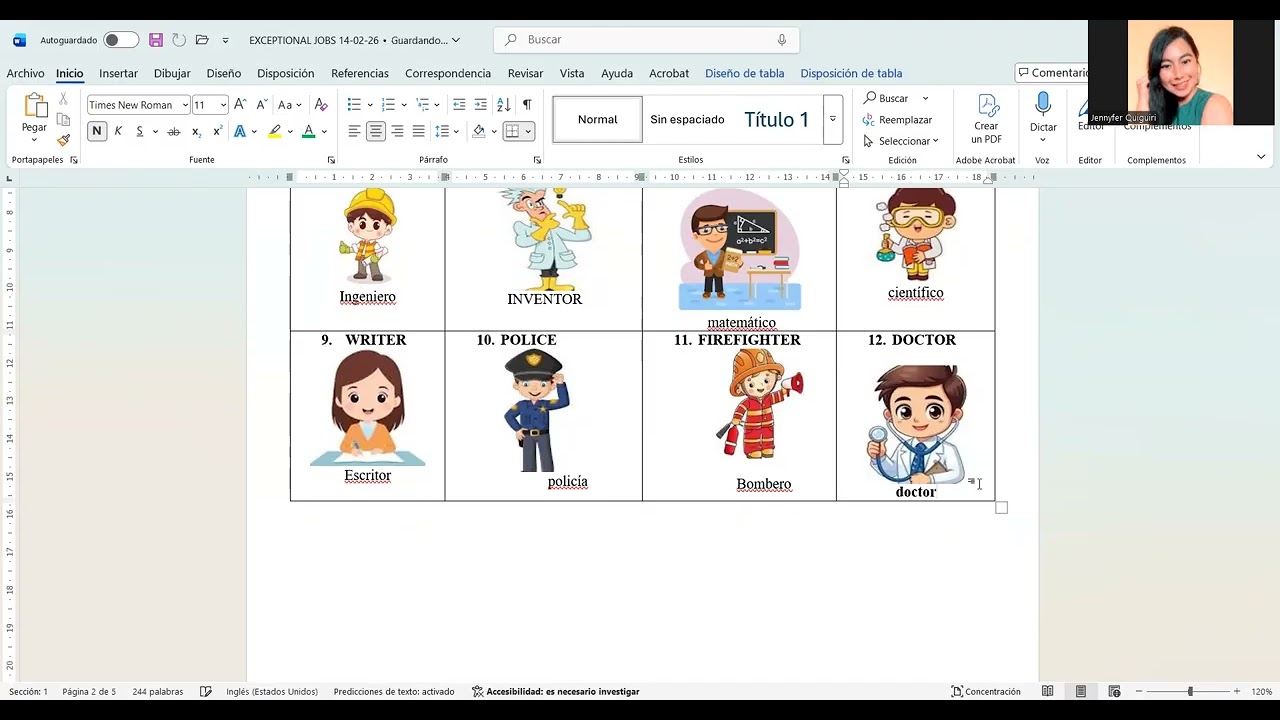Screen dimensions: 1280x720
Task: Click zoom in plus button
Action: pyautogui.click(x=1236, y=691)
